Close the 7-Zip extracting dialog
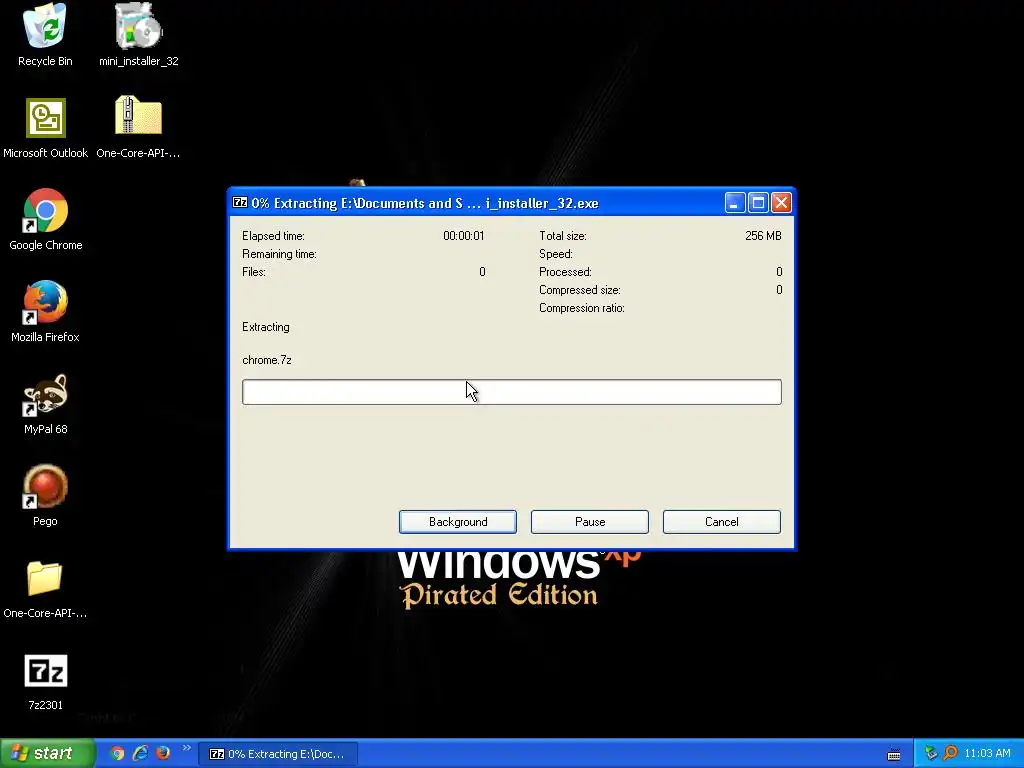This screenshot has width=1024, height=768. [x=781, y=203]
